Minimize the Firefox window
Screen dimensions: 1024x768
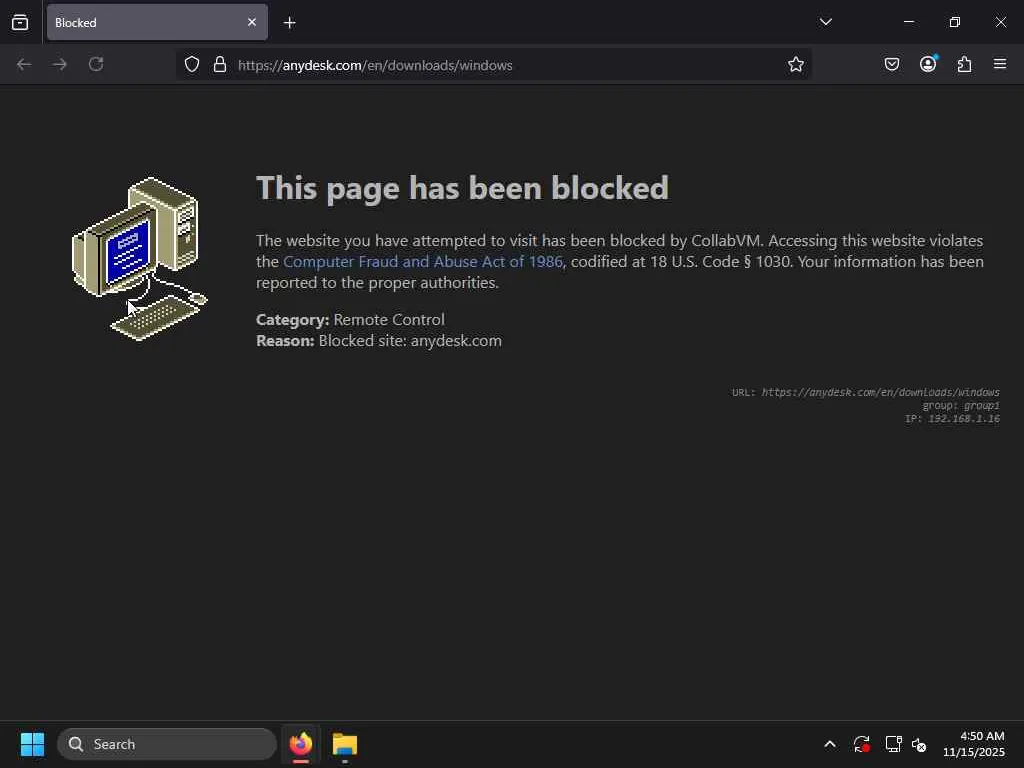[908, 22]
